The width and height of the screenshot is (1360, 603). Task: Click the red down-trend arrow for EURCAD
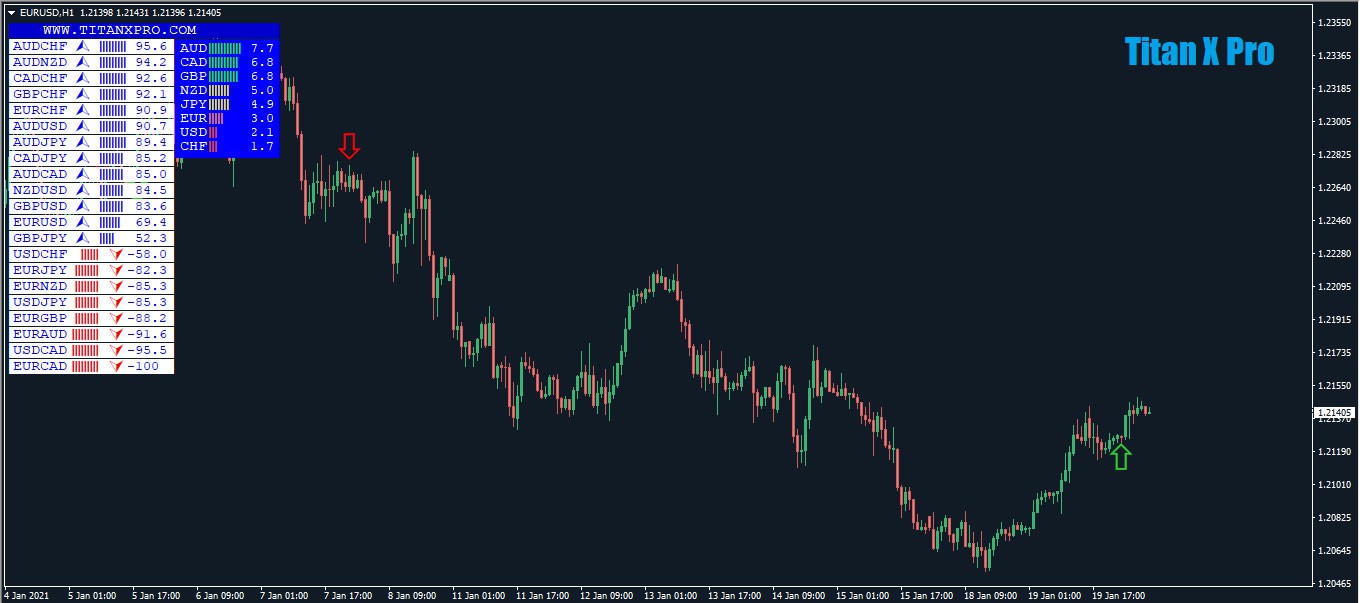click(x=118, y=366)
